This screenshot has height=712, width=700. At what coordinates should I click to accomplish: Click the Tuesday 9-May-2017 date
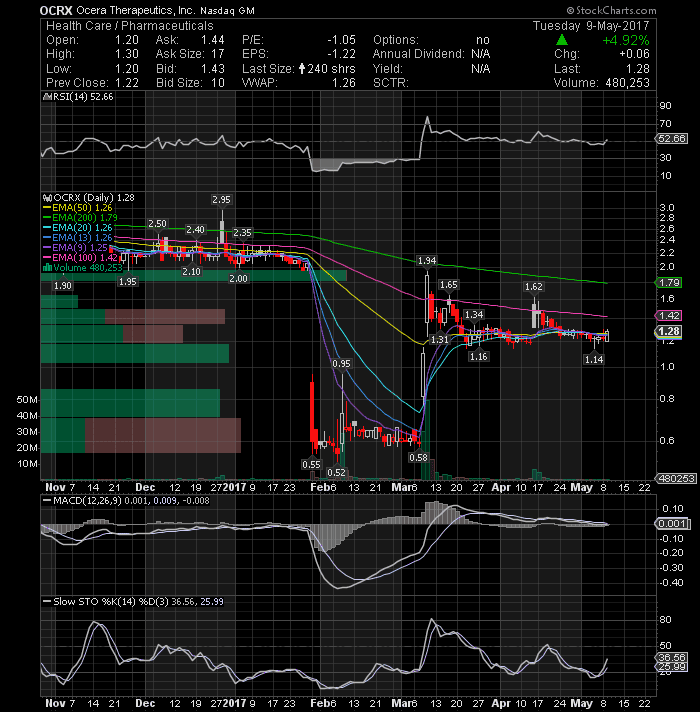click(x=591, y=25)
